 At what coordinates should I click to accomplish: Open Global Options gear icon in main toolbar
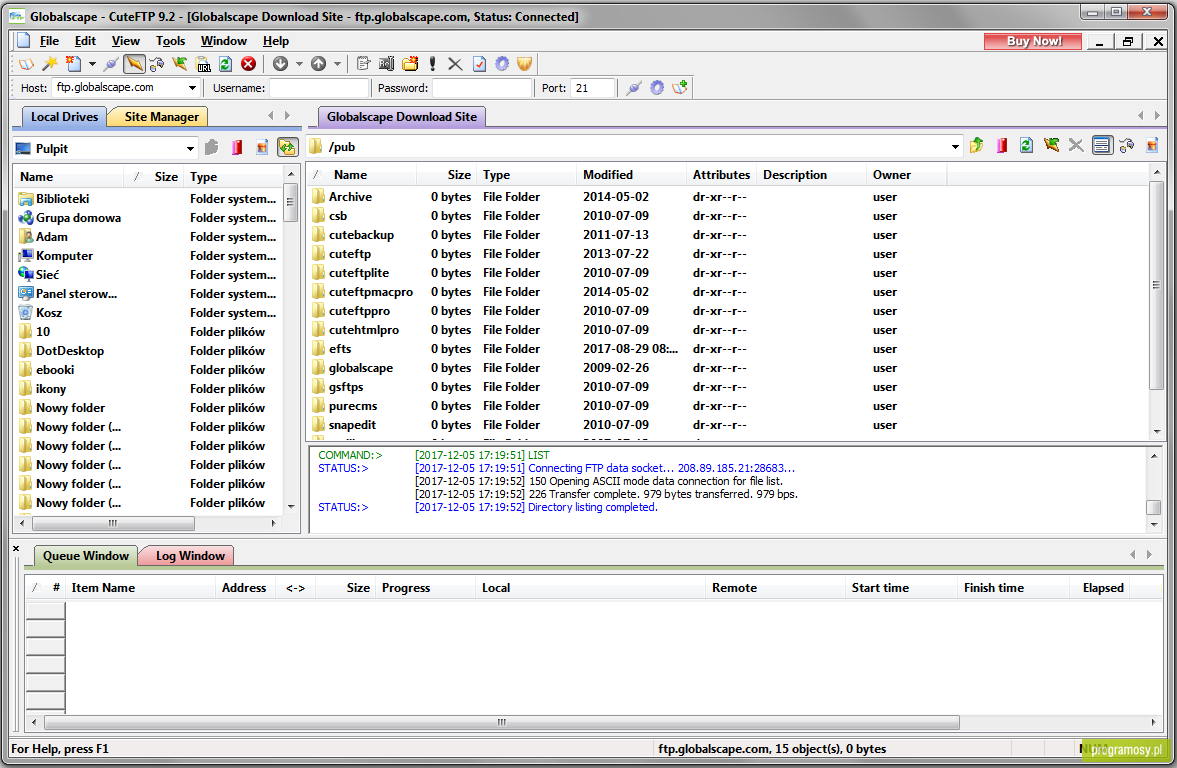[x=502, y=64]
